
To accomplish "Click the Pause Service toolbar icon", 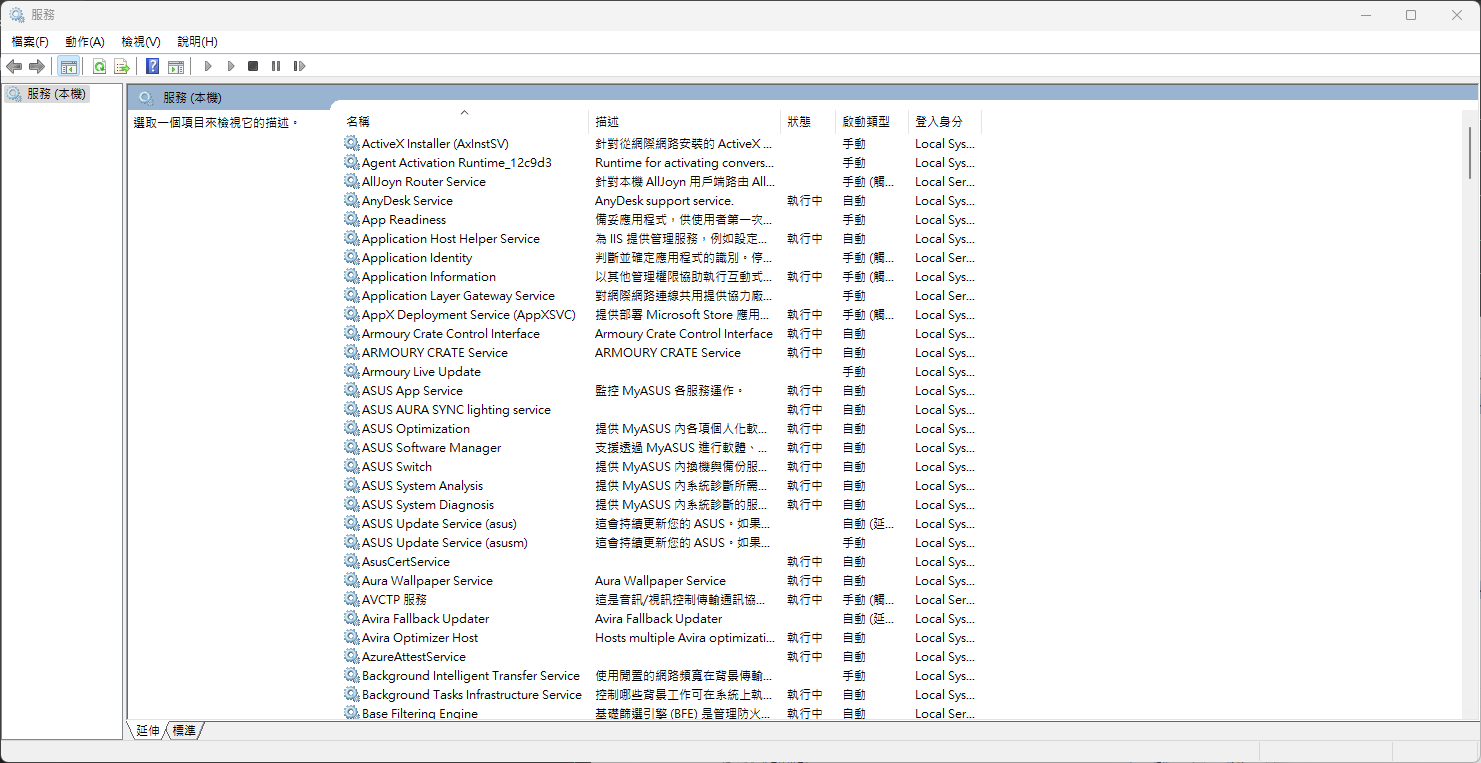I will click(x=276, y=66).
